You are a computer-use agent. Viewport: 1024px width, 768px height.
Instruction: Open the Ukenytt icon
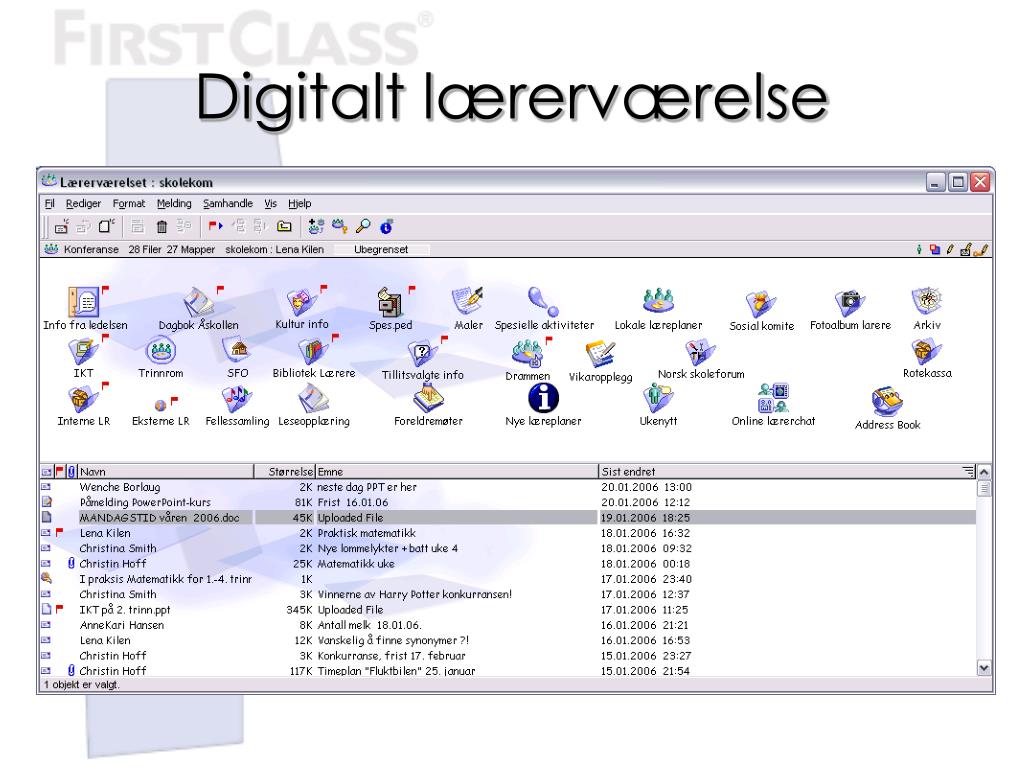(658, 398)
